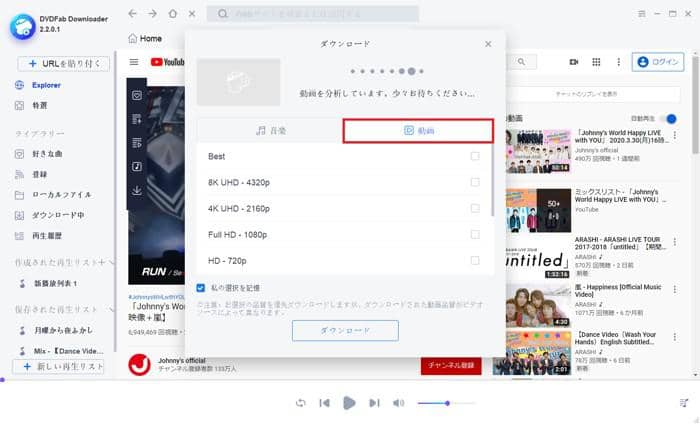Check the Full HD - 1080p checkbox
The width and height of the screenshot is (700, 424).
pyautogui.click(x=475, y=234)
